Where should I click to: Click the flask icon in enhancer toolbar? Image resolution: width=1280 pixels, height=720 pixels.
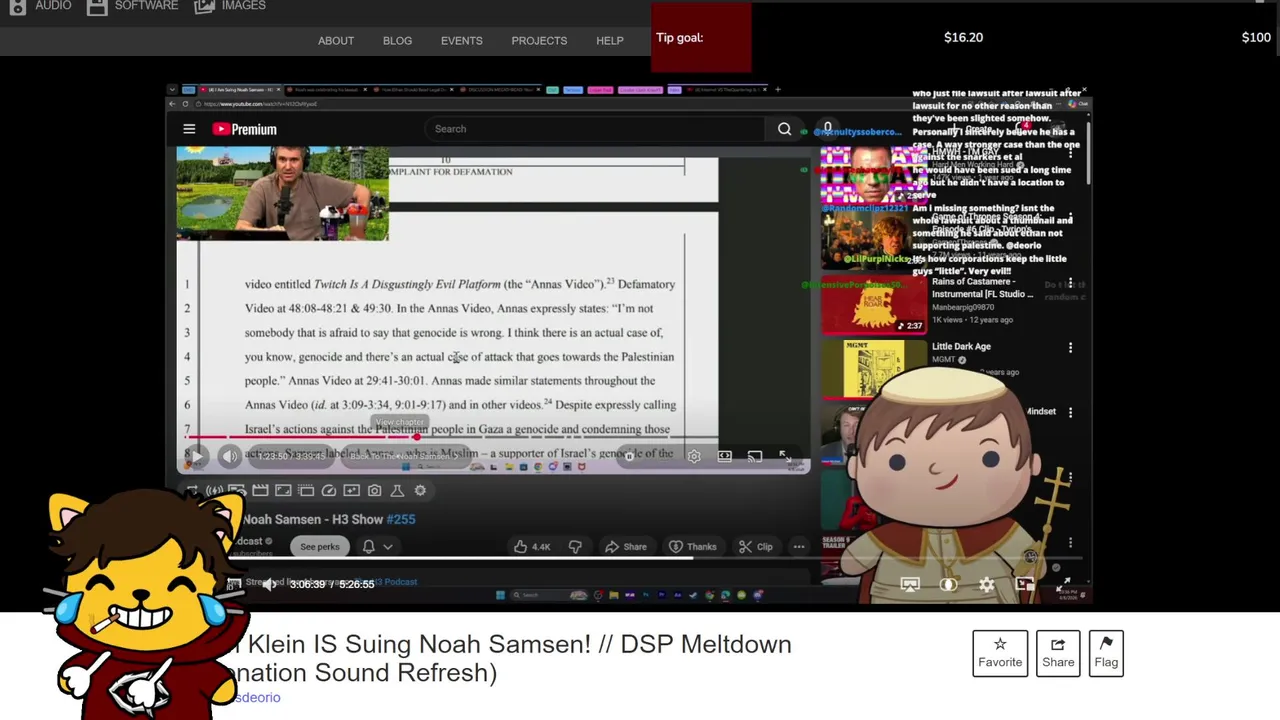[397, 490]
